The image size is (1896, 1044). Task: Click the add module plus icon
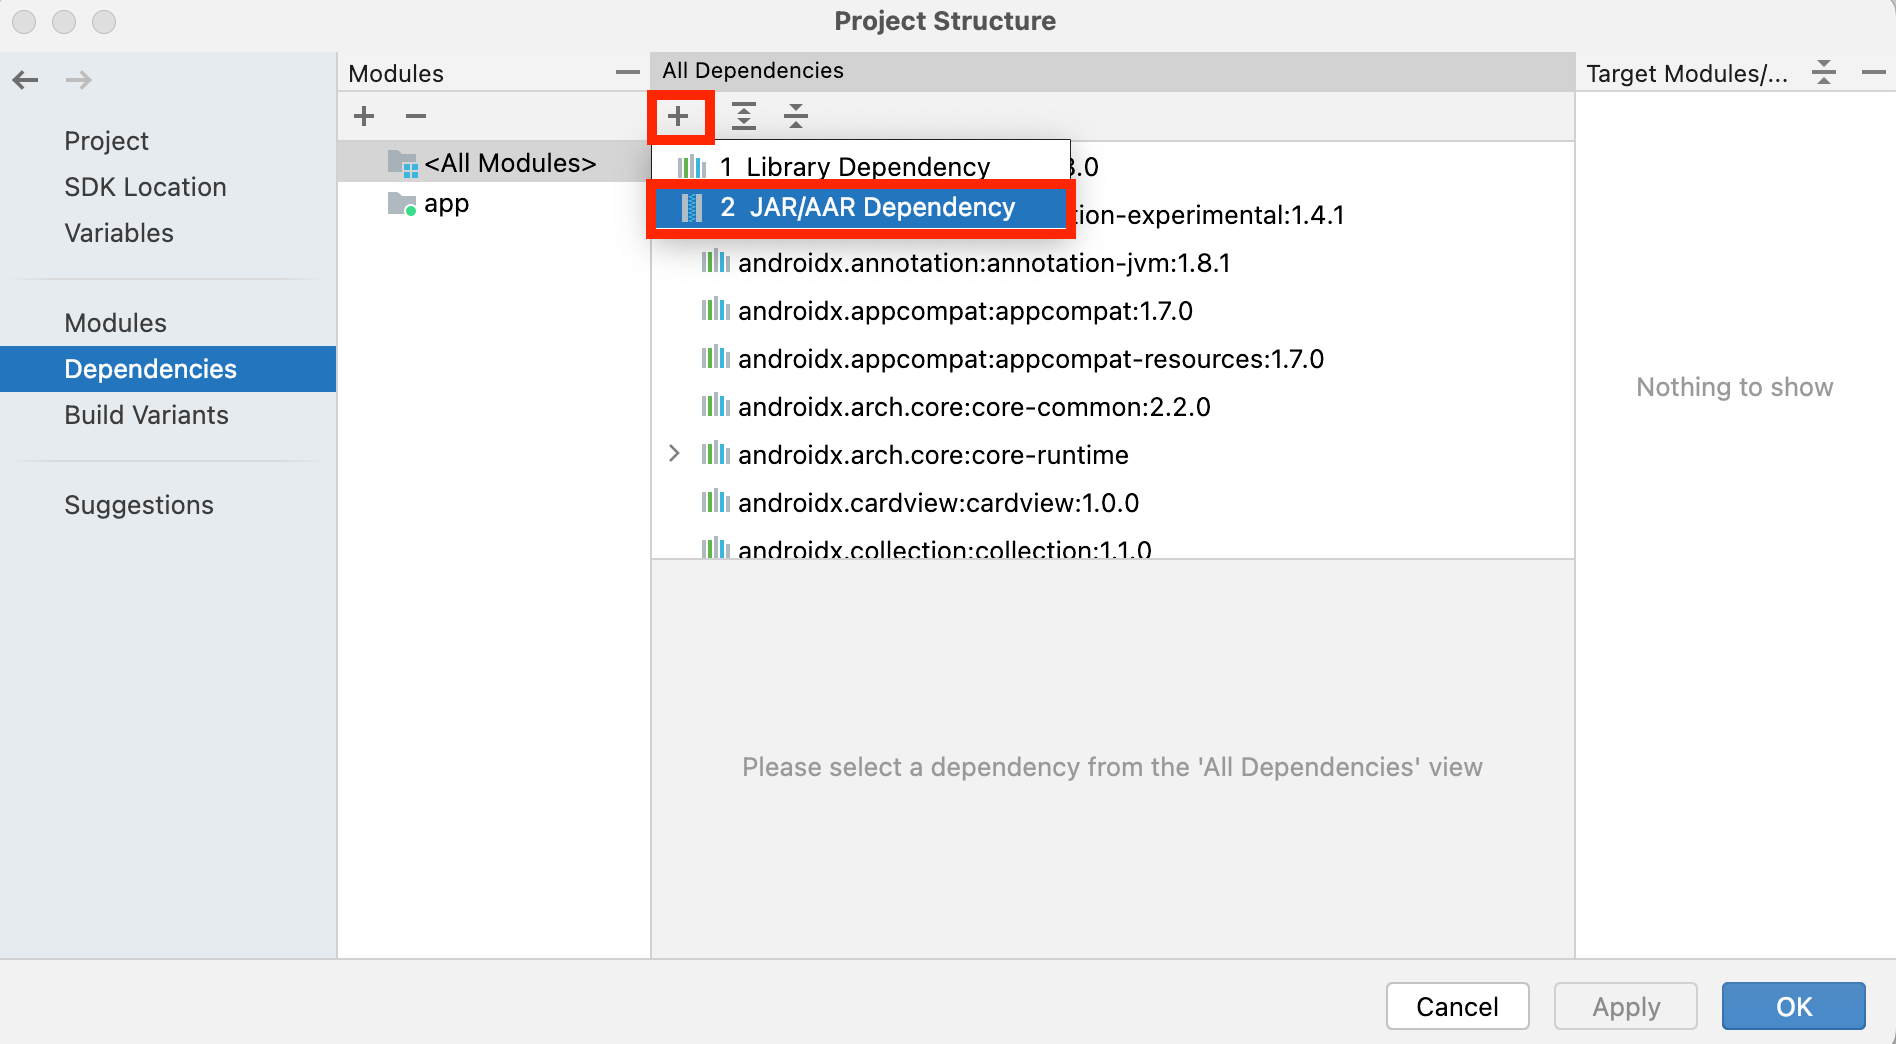(364, 117)
